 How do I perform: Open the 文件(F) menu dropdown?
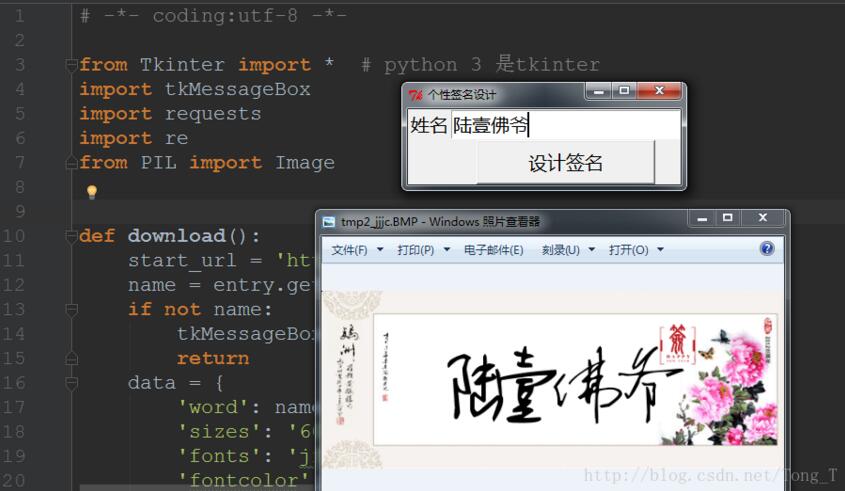357,250
